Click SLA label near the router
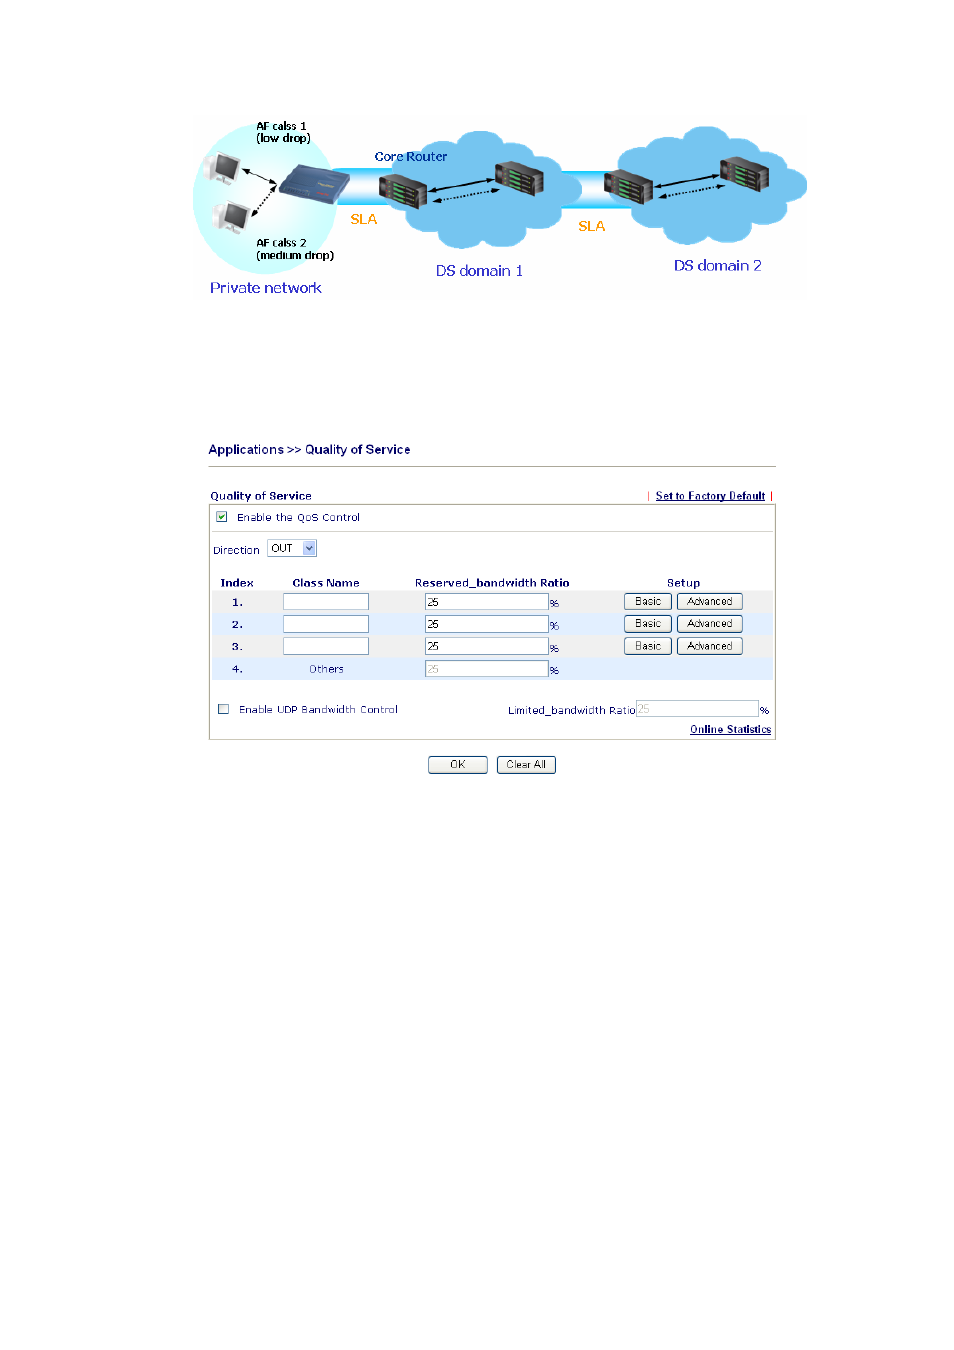Viewport: 954px width, 1350px height. coord(364,219)
